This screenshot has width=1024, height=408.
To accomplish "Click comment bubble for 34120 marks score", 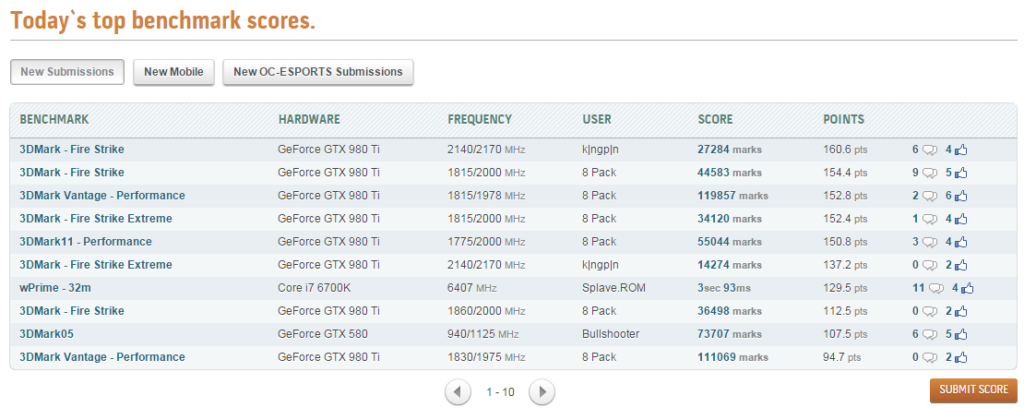I will 929,219.
